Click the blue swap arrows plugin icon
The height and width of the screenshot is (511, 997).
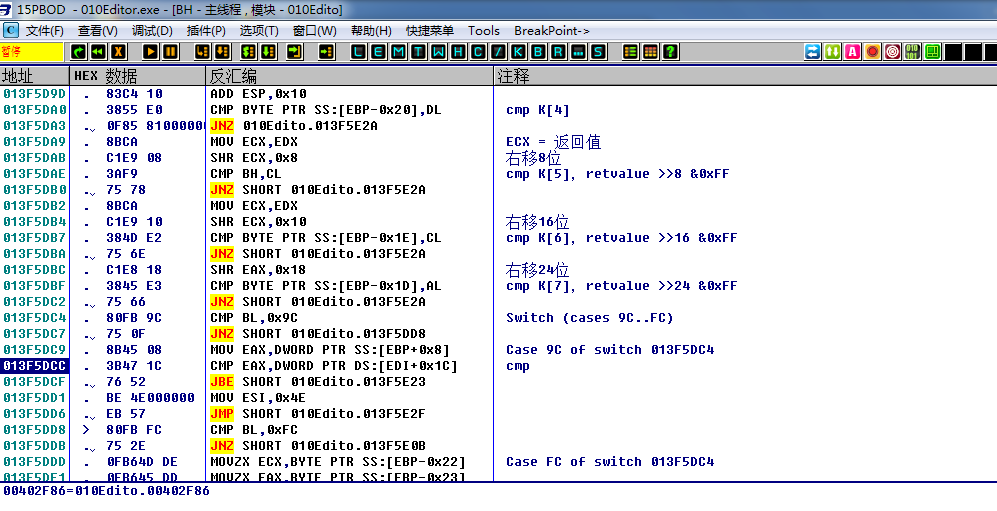pyautogui.click(x=813, y=52)
